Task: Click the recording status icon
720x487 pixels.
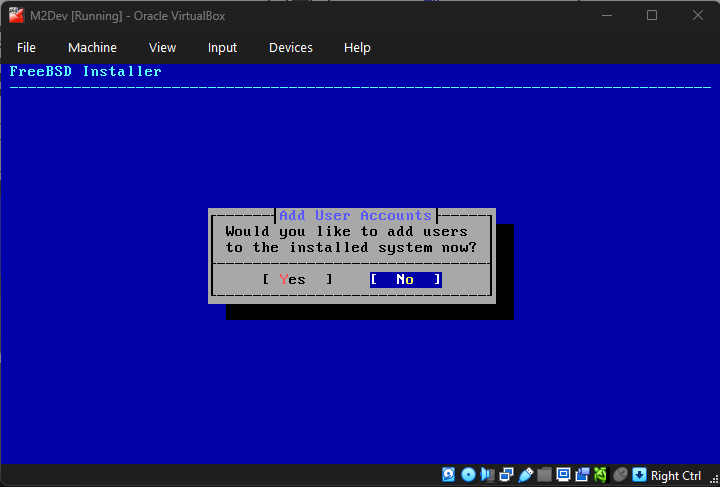Action: pos(582,475)
